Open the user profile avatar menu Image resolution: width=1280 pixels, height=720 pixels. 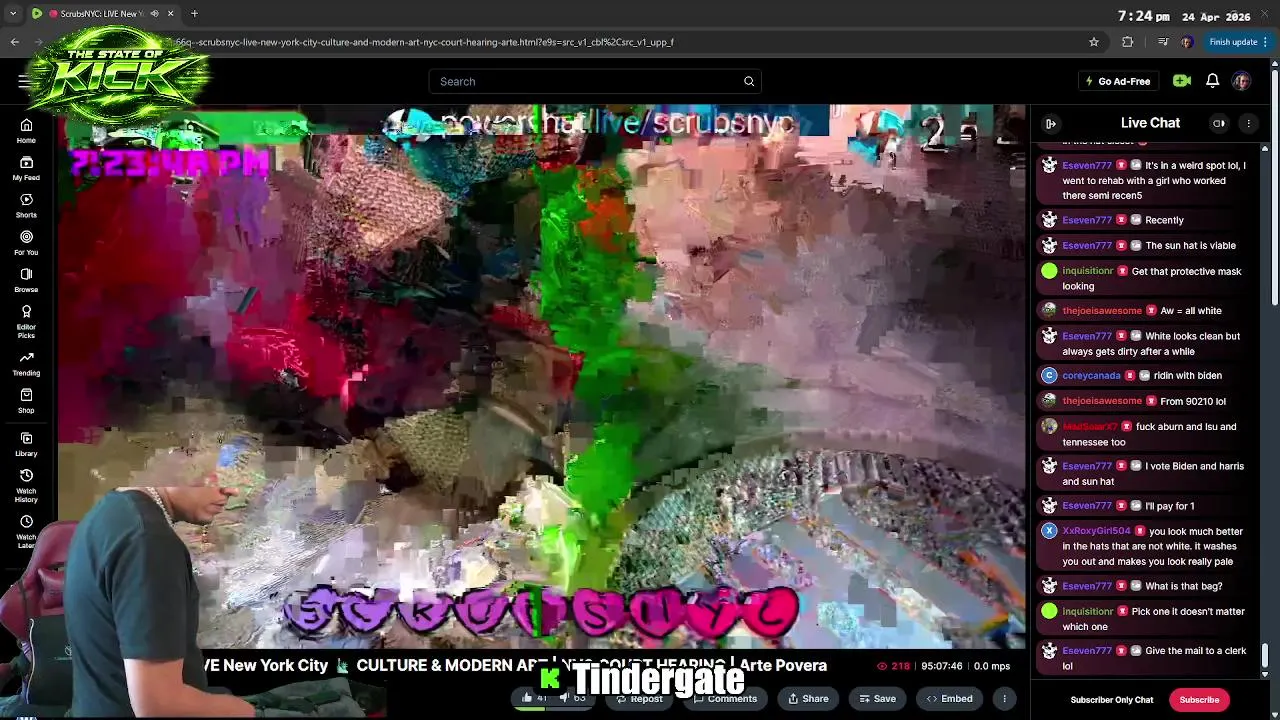click(1241, 81)
